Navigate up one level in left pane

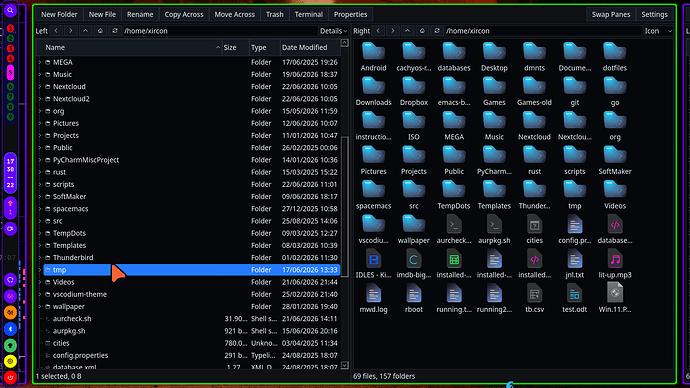[85, 31]
